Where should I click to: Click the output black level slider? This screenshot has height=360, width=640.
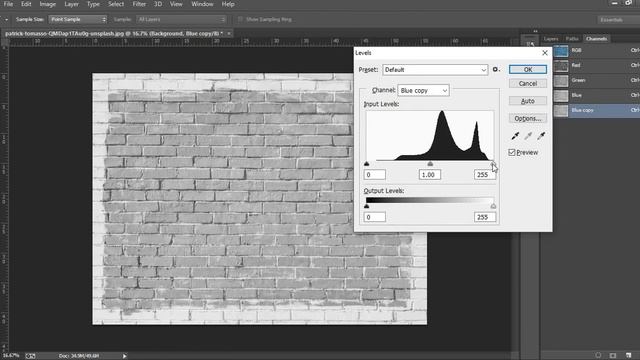tap(367, 206)
